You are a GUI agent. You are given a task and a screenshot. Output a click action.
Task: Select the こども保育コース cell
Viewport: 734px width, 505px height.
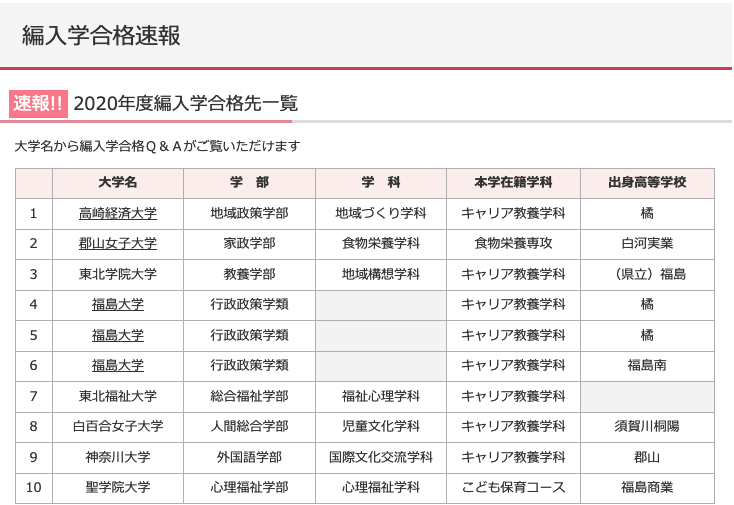pyautogui.click(x=513, y=487)
